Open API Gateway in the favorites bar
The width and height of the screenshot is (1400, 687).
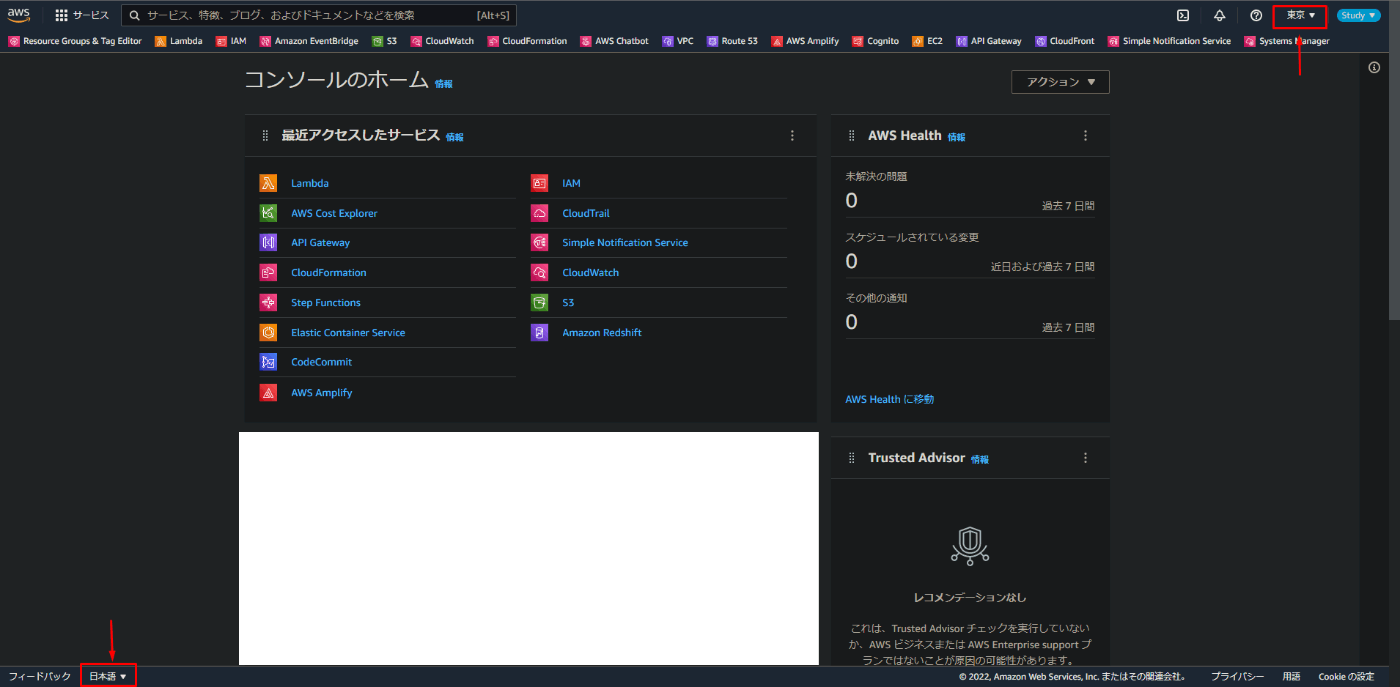coord(989,41)
